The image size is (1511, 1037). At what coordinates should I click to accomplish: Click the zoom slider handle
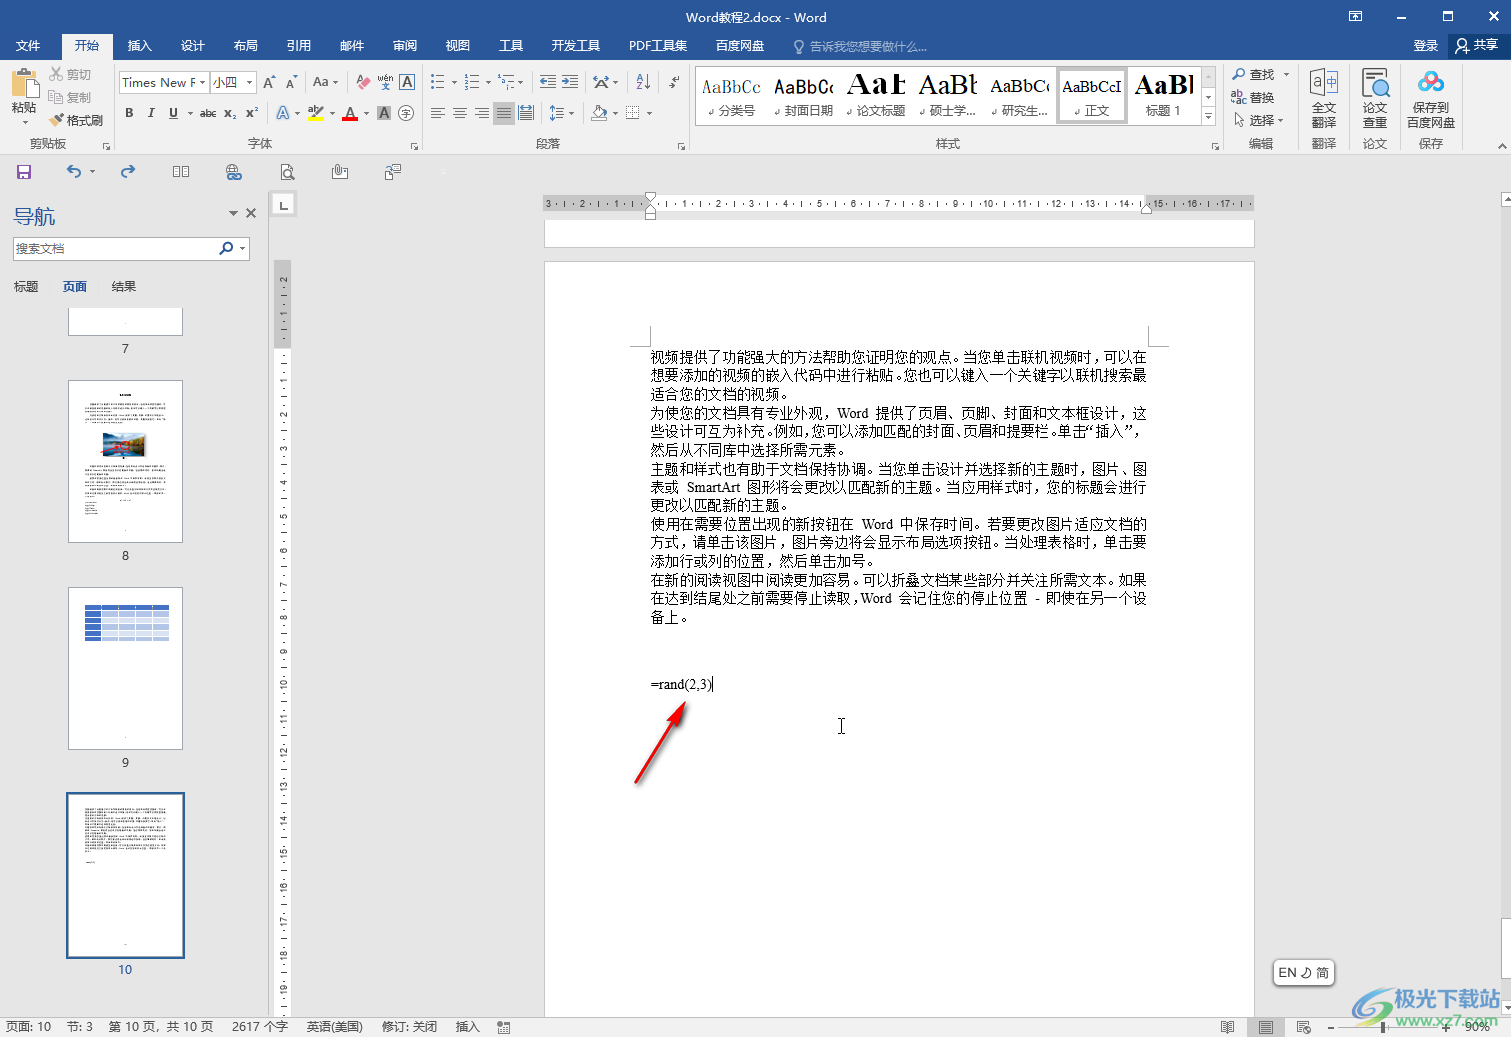click(1383, 1027)
